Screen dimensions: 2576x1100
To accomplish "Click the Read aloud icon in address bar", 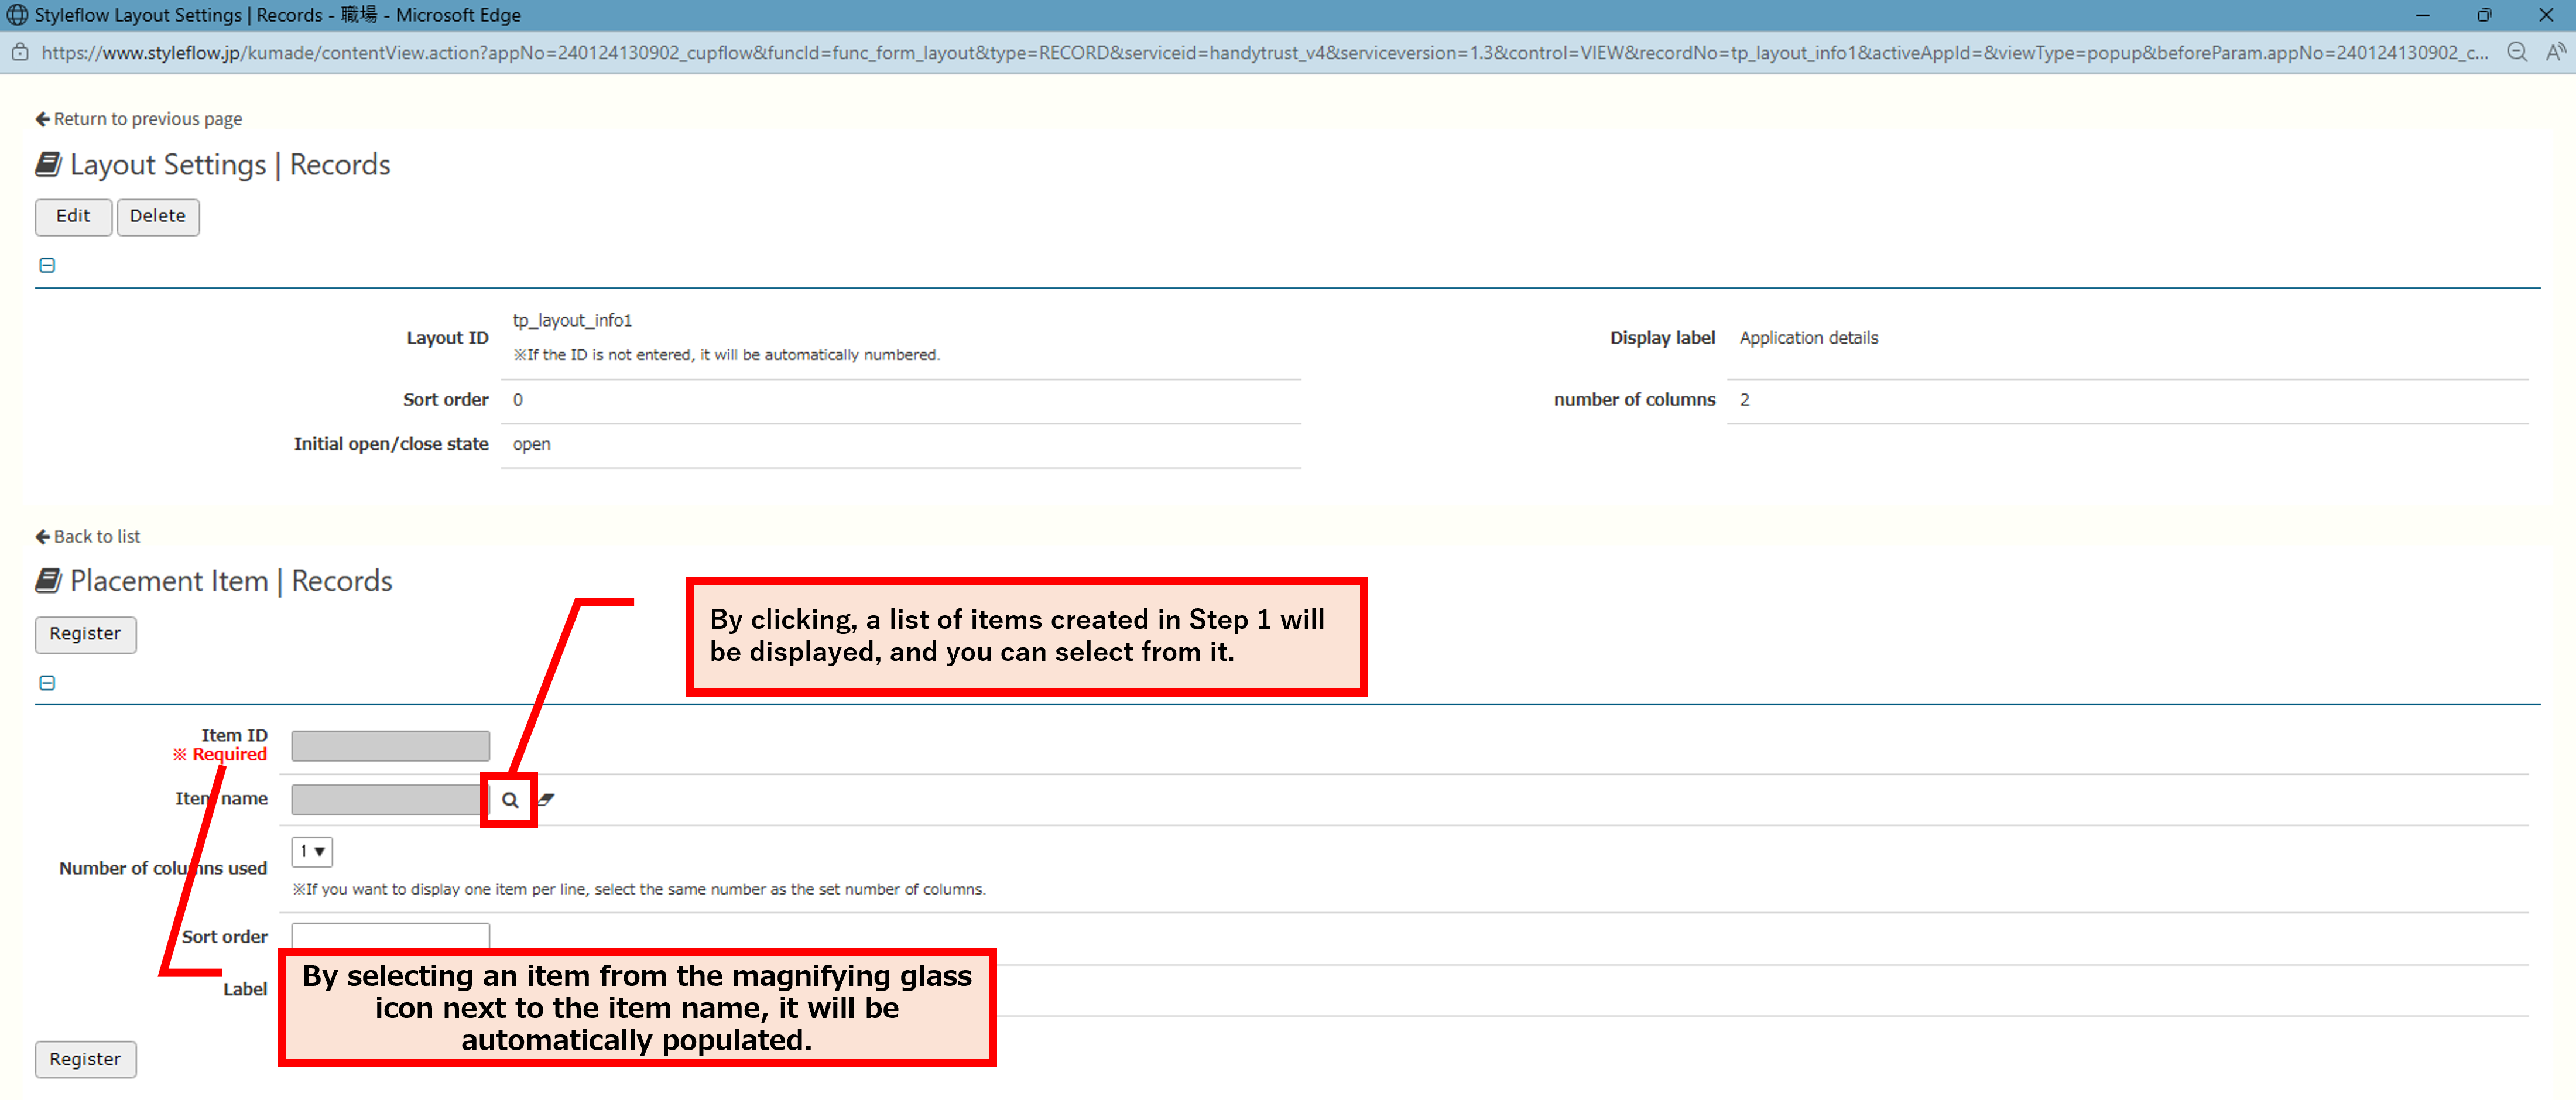I will 2556,53.
